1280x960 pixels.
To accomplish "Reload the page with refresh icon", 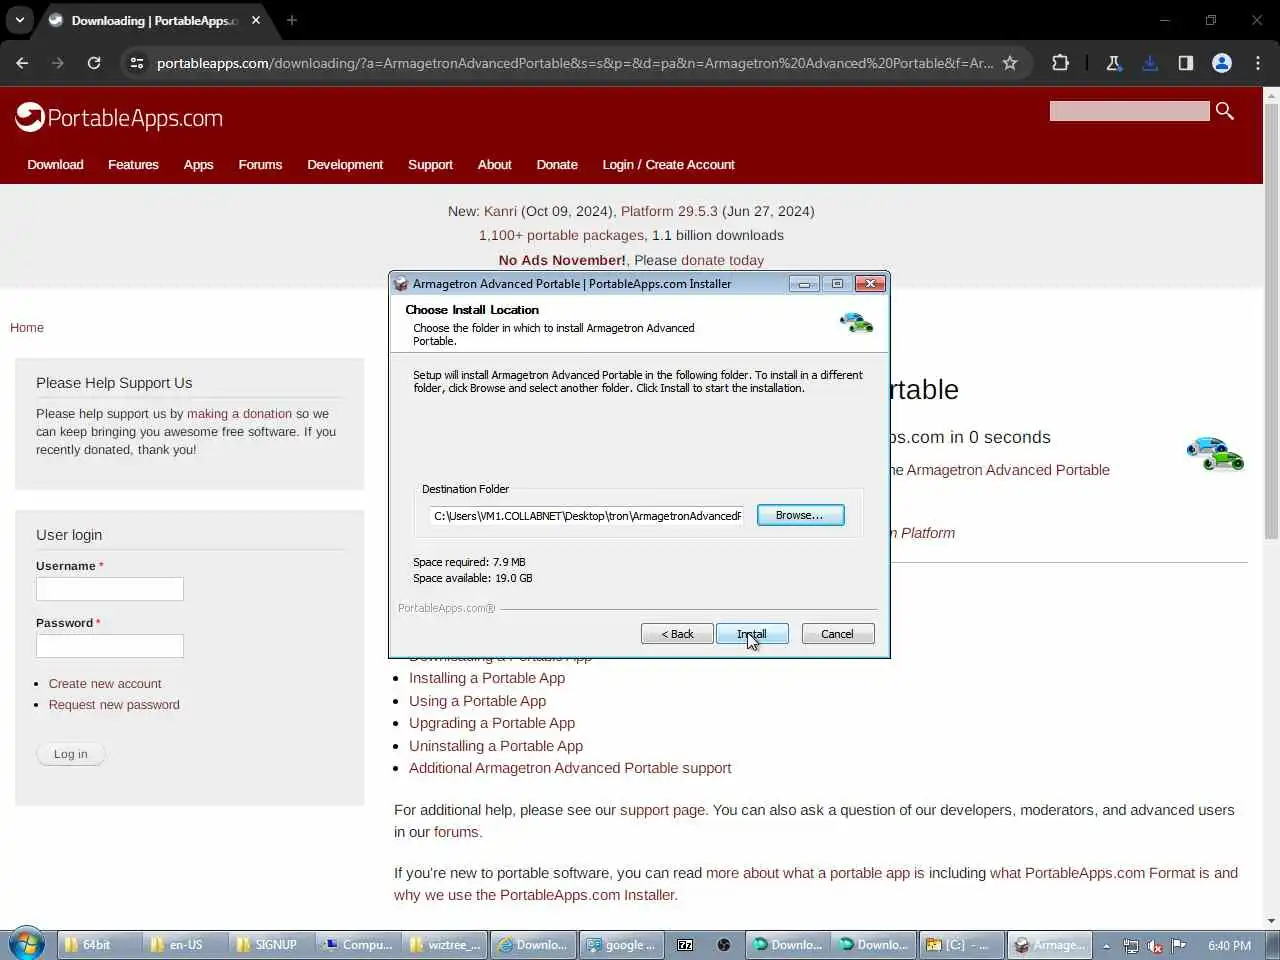I will (x=94, y=63).
